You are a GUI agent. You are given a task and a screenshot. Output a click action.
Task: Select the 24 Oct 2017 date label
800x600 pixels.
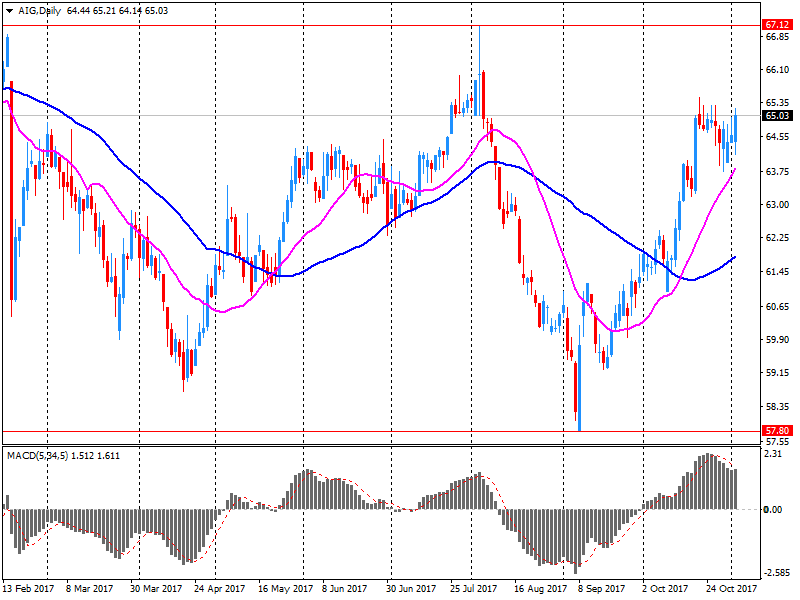point(731,588)
